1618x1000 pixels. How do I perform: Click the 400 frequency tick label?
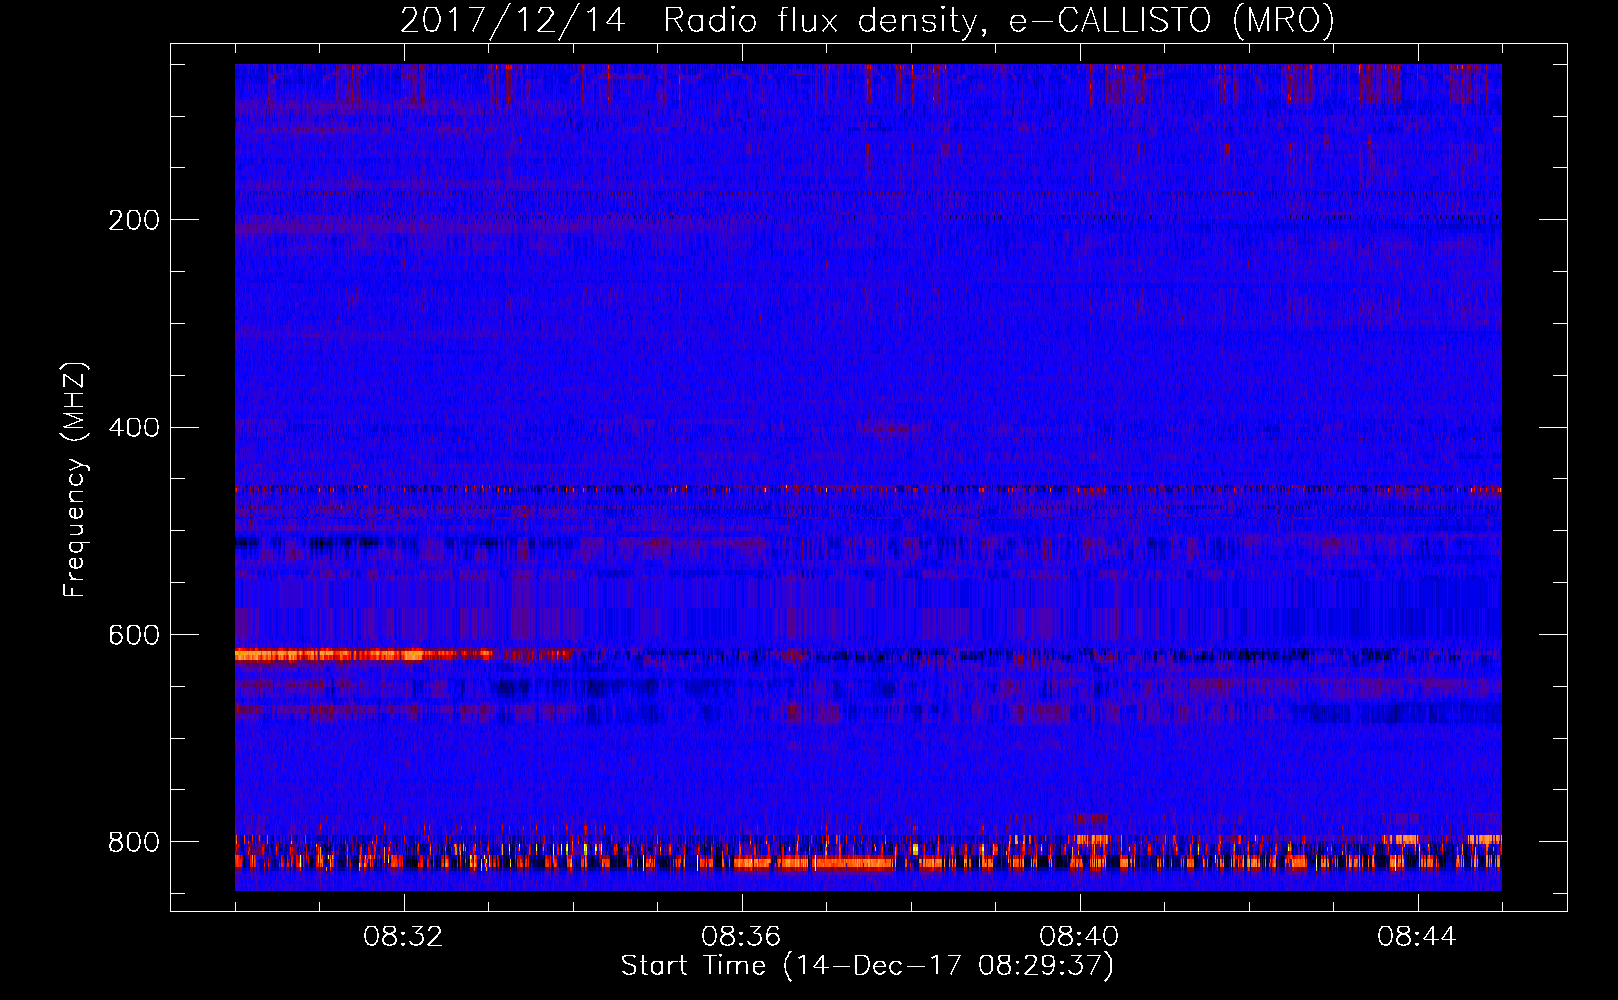point(134,428)
